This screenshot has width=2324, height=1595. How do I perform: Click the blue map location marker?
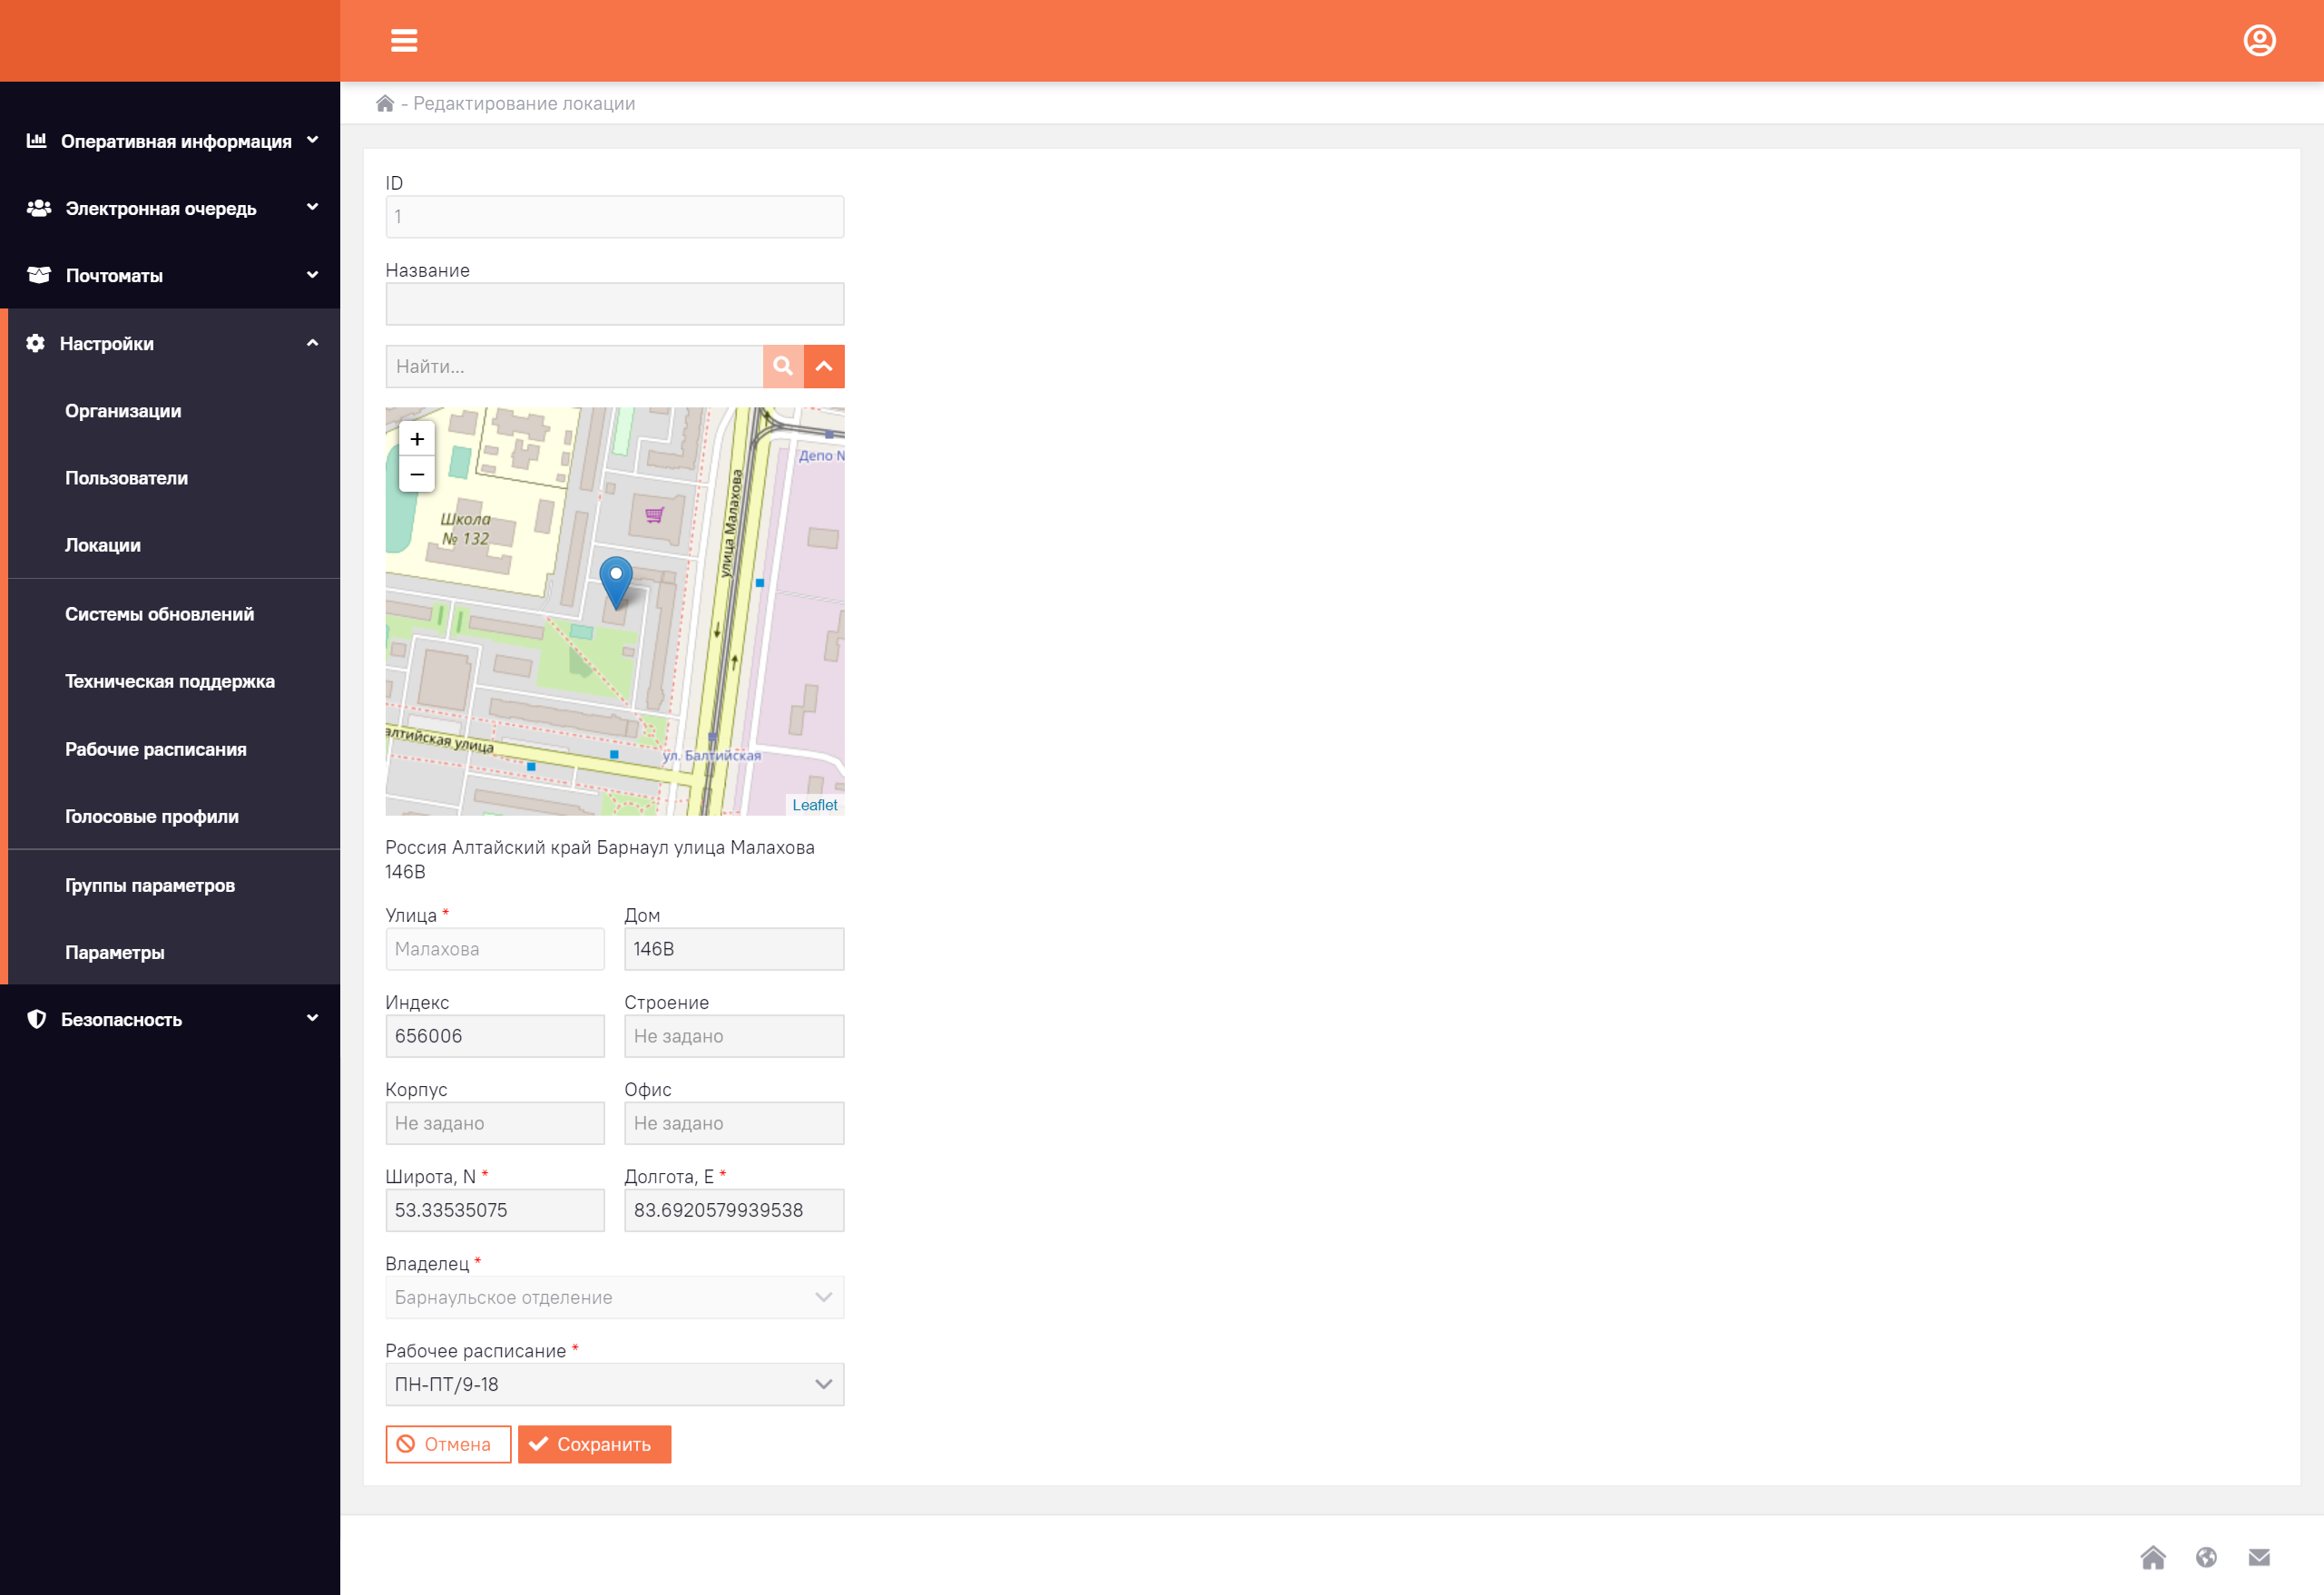pos(616,582)
